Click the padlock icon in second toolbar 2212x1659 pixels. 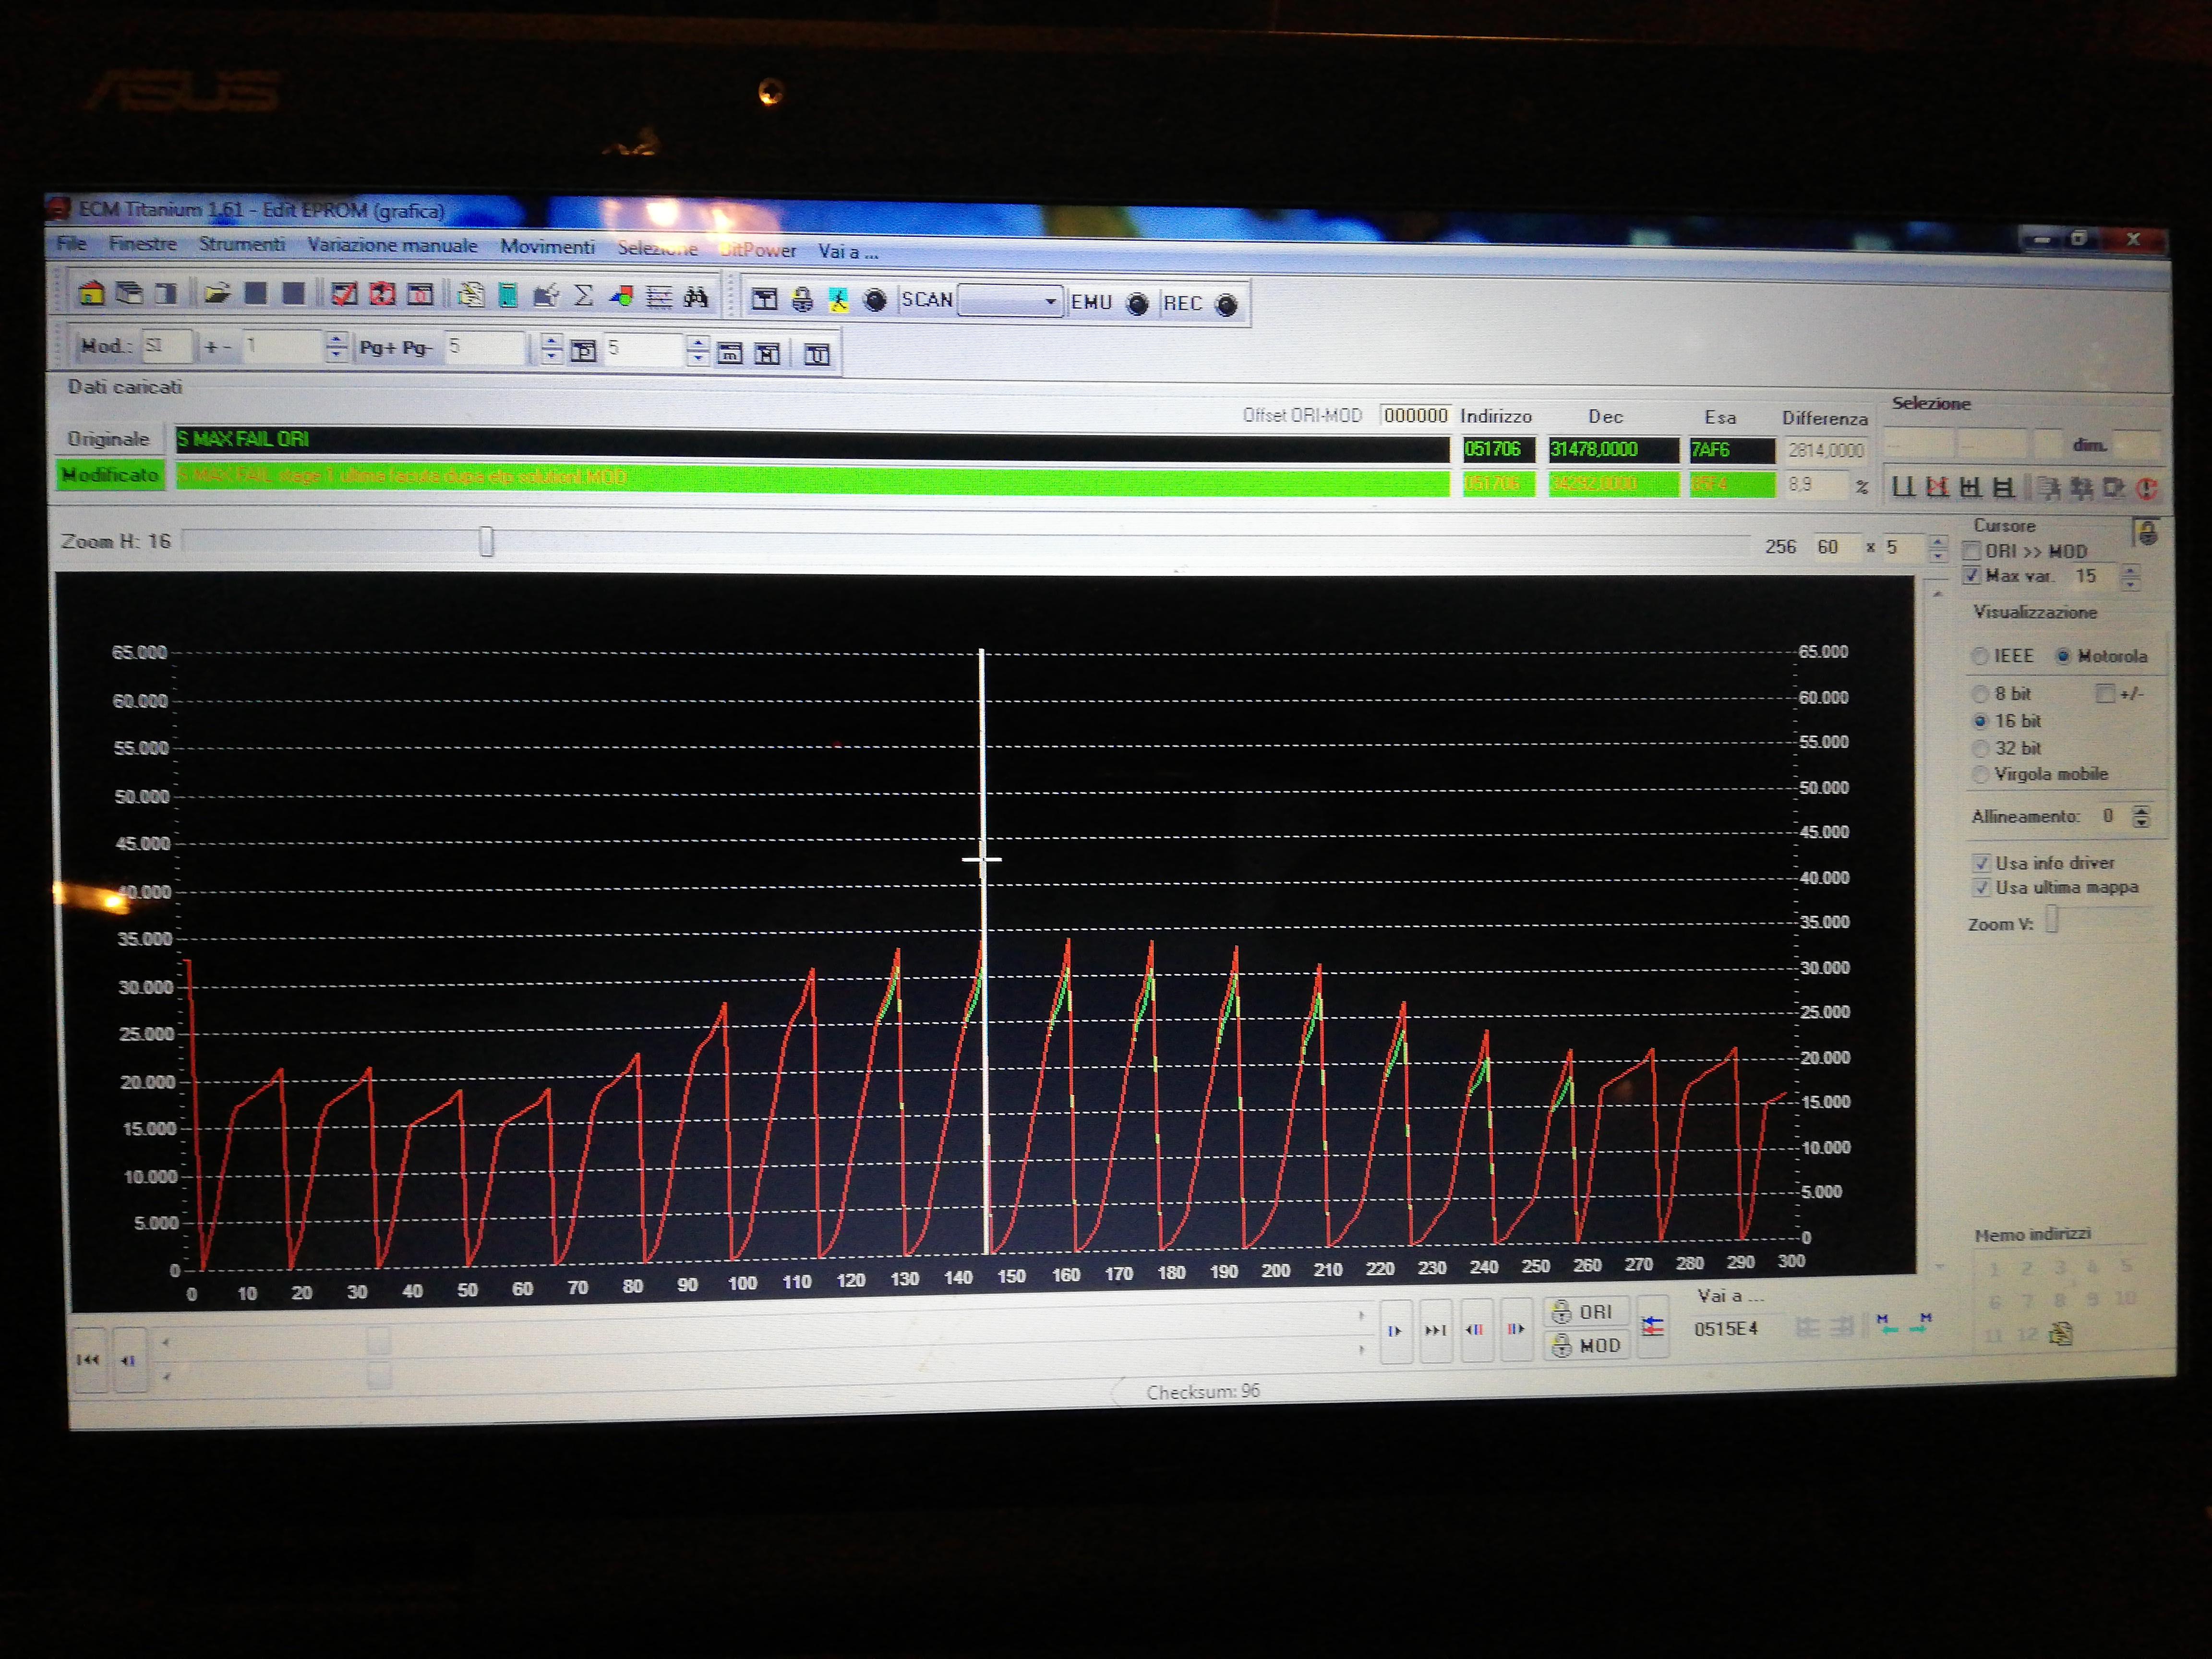pos(802,299)
